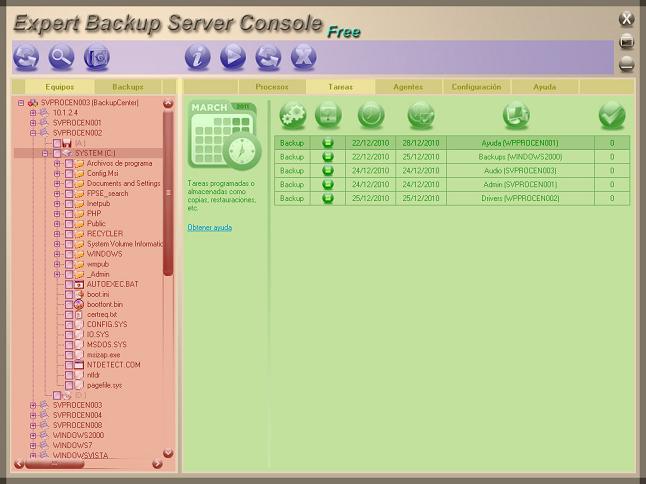
Task: Open the Ayuda tab
Action: 545,87
